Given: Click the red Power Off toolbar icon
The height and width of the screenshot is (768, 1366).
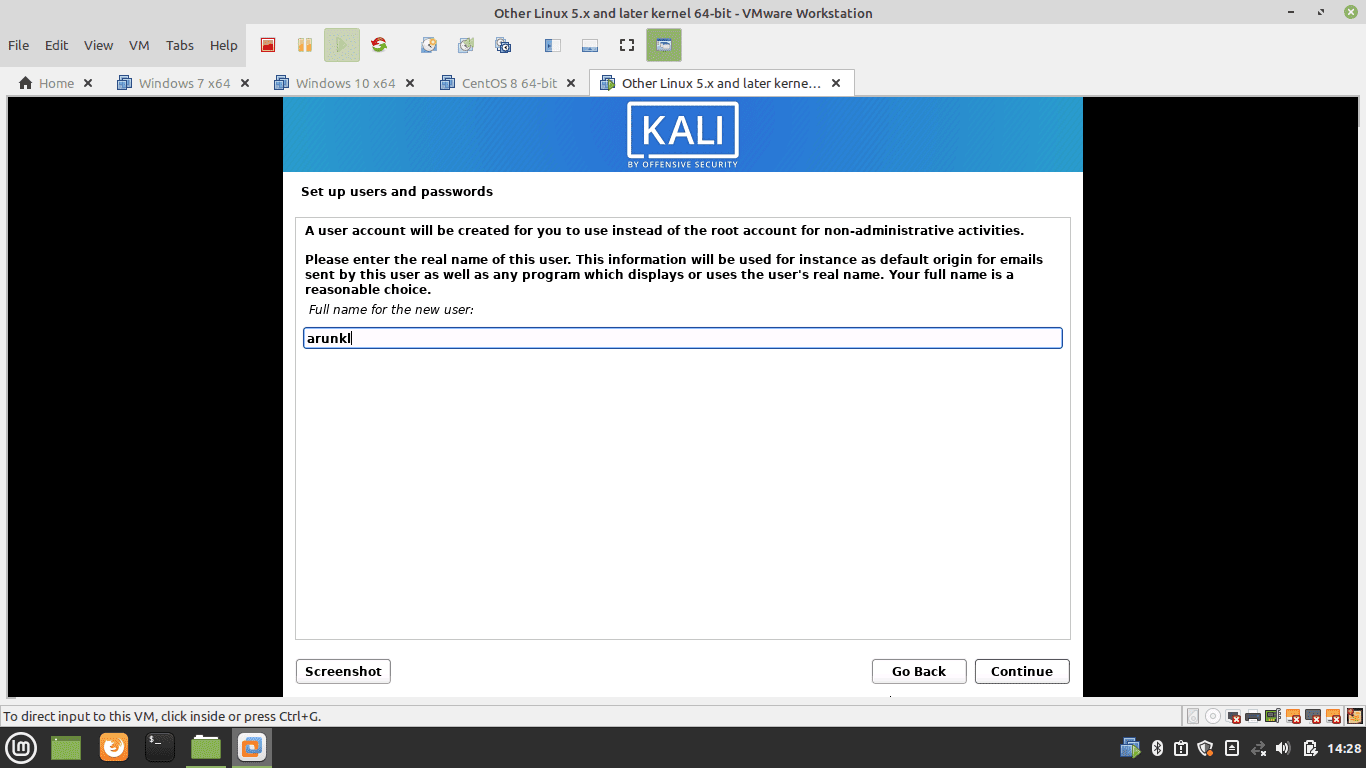Looking at the screenshot, I should [x=267, y=45].
